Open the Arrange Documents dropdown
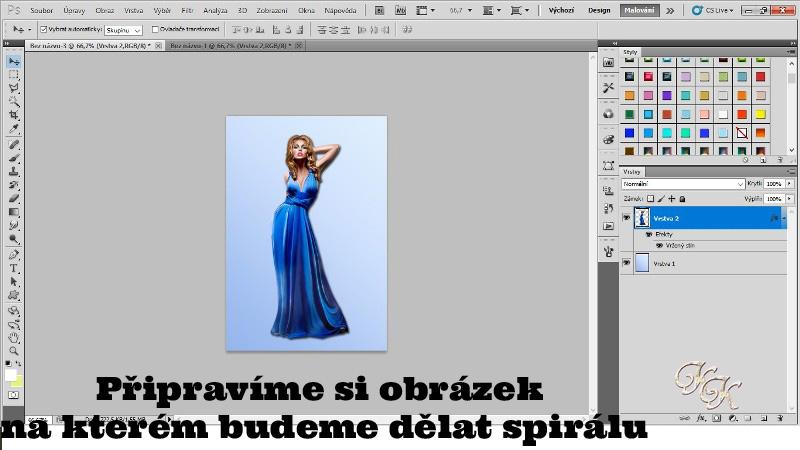This screenshot has width=800, height=450. (x=492, y=10)
